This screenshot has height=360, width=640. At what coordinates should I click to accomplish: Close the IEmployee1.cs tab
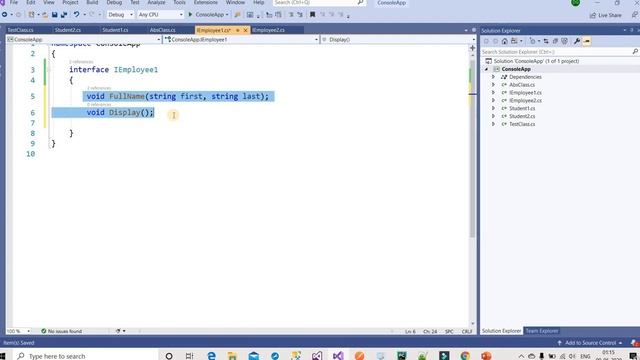(x=245, y=30)
